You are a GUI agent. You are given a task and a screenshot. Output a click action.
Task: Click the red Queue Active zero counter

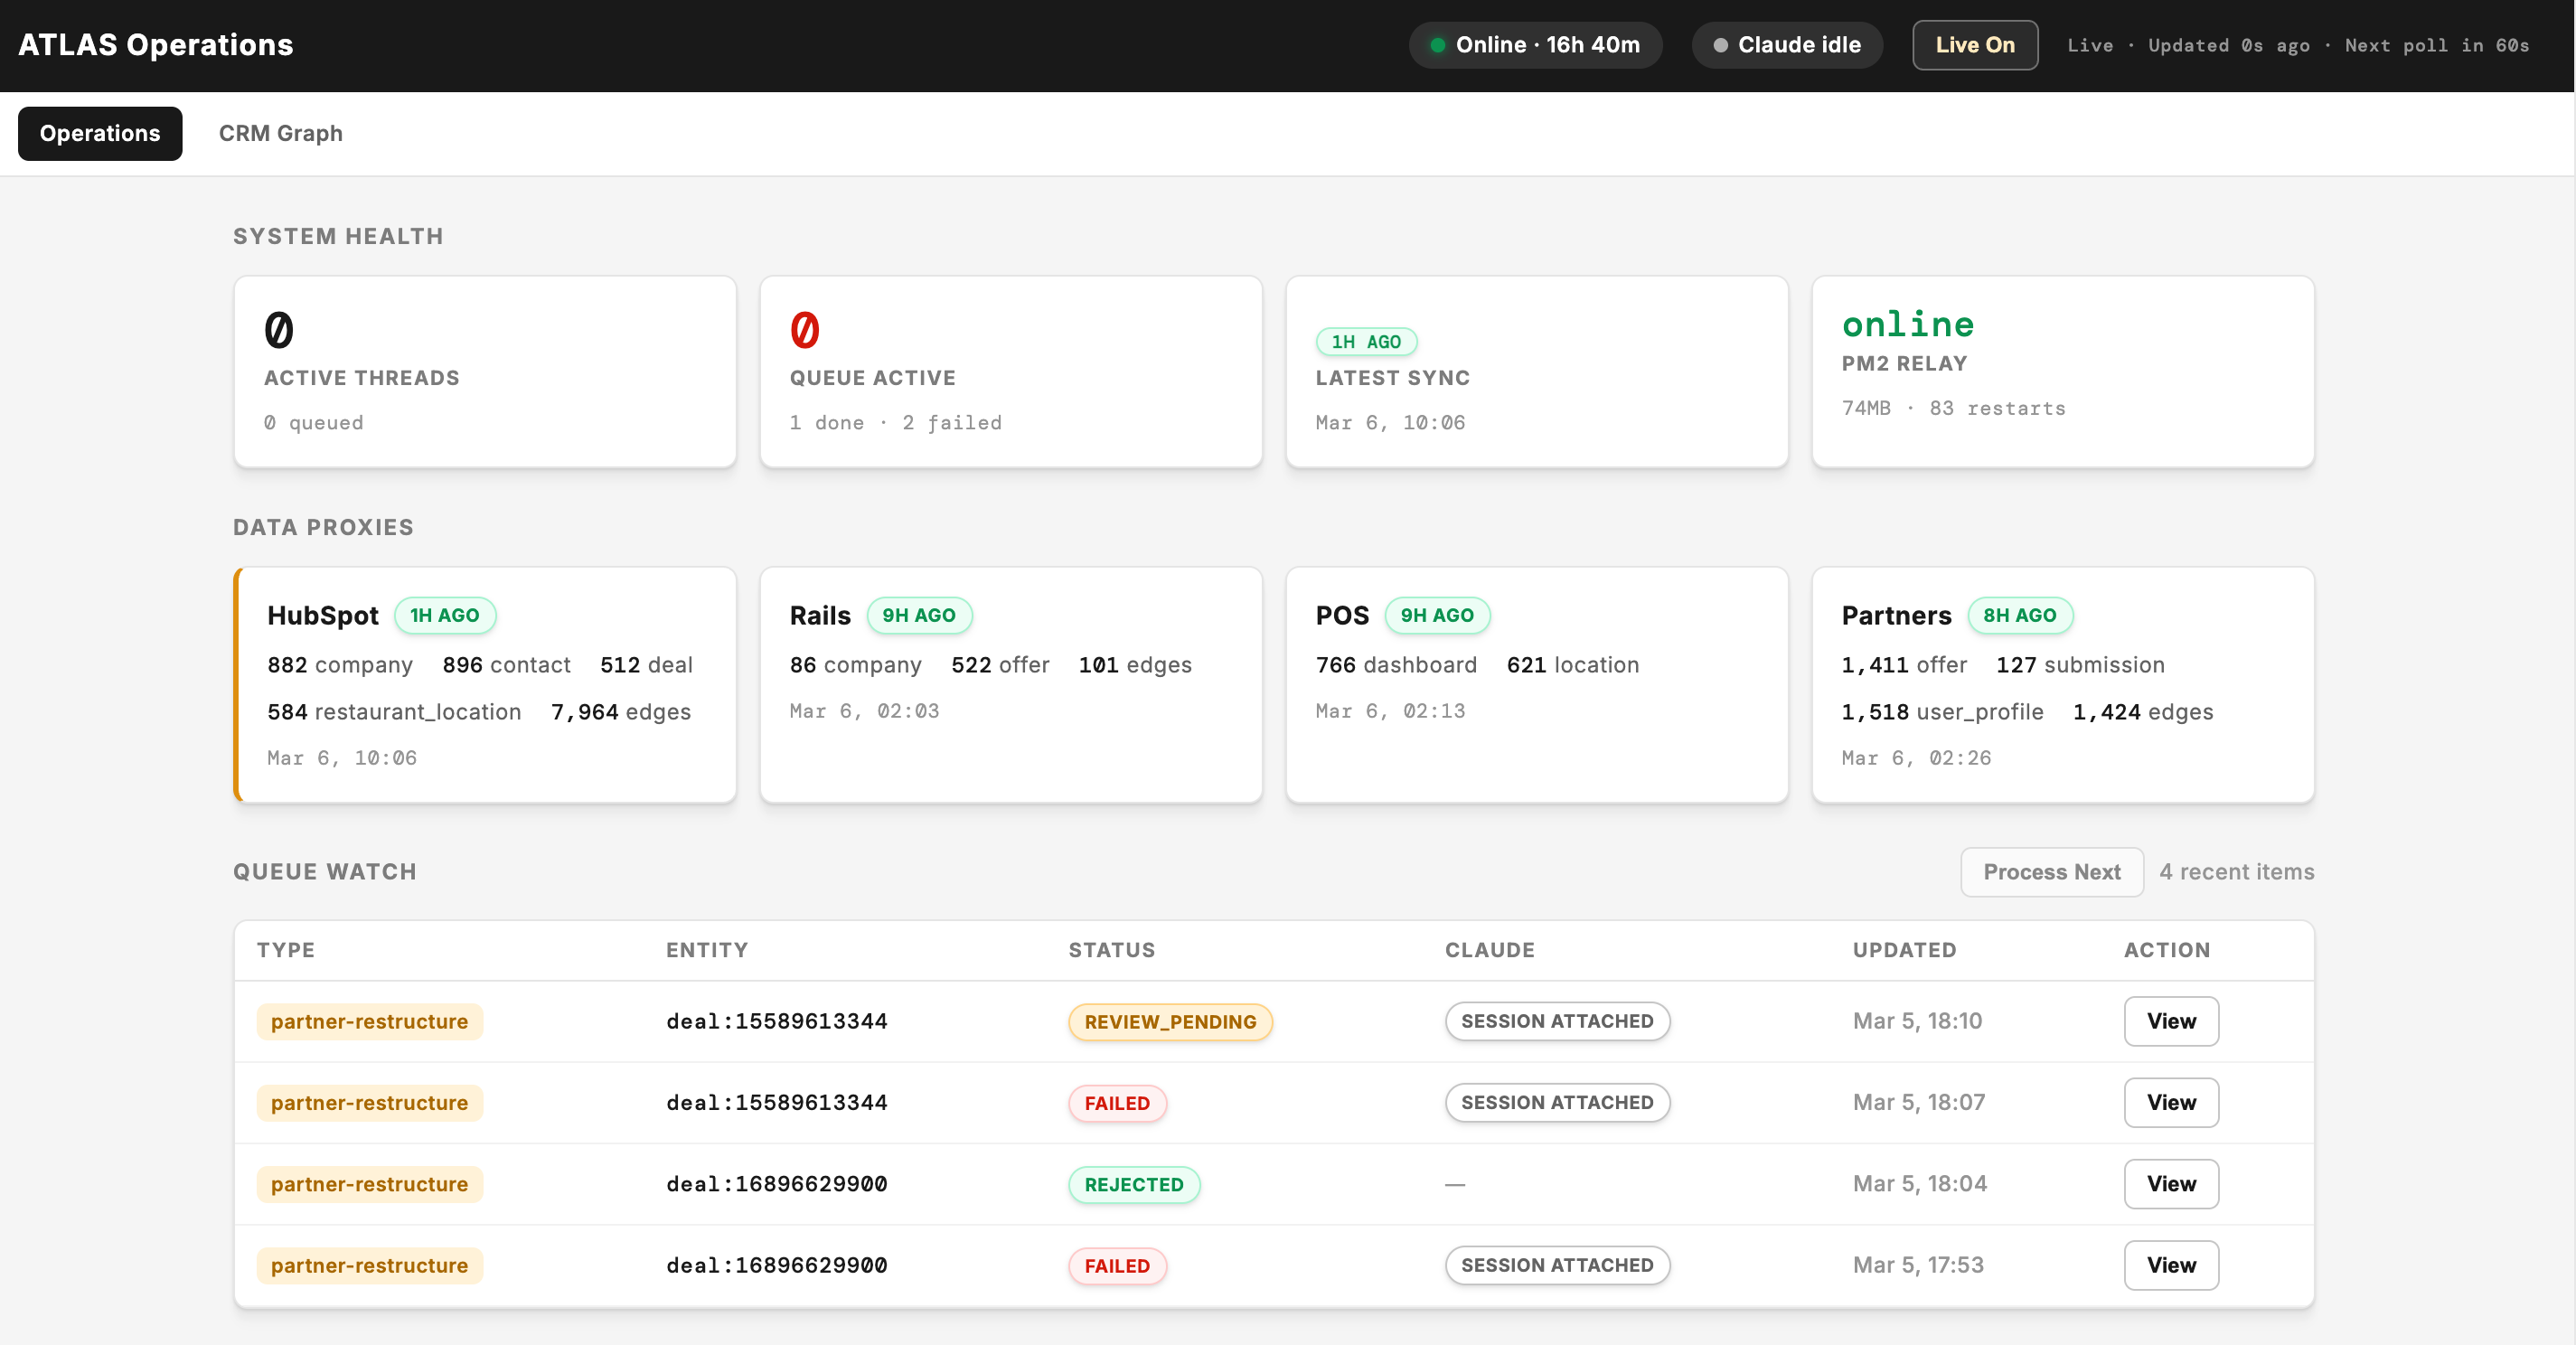(x=804, y=330)
